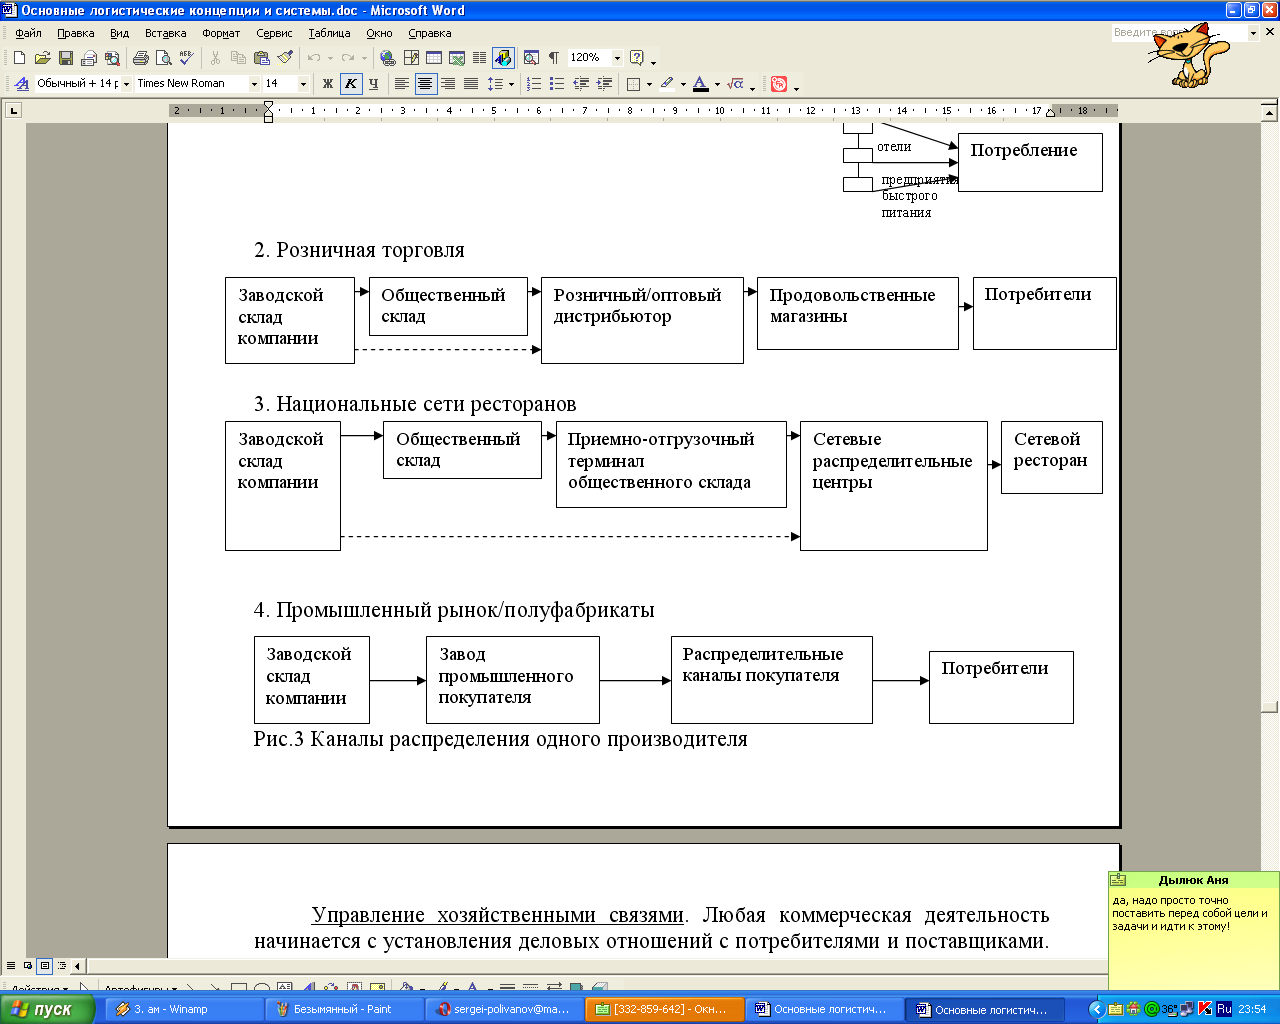Open an existing file via folder icon
The height and width of the screenshot is (1024, 1280).
click(x=42, y=58)
